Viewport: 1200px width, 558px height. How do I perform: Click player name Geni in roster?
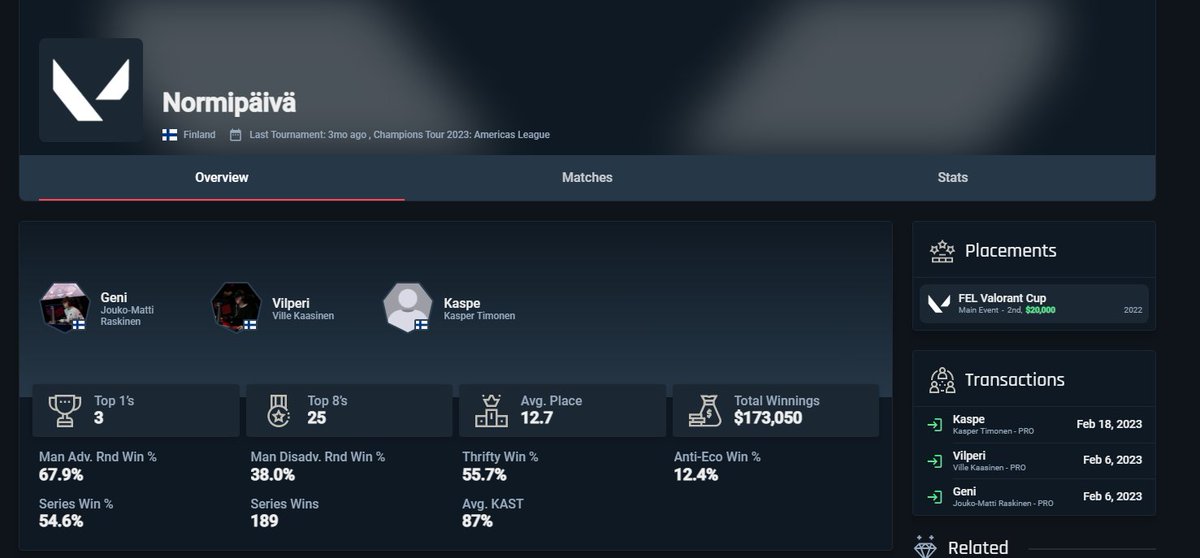[x=114, y=298]
